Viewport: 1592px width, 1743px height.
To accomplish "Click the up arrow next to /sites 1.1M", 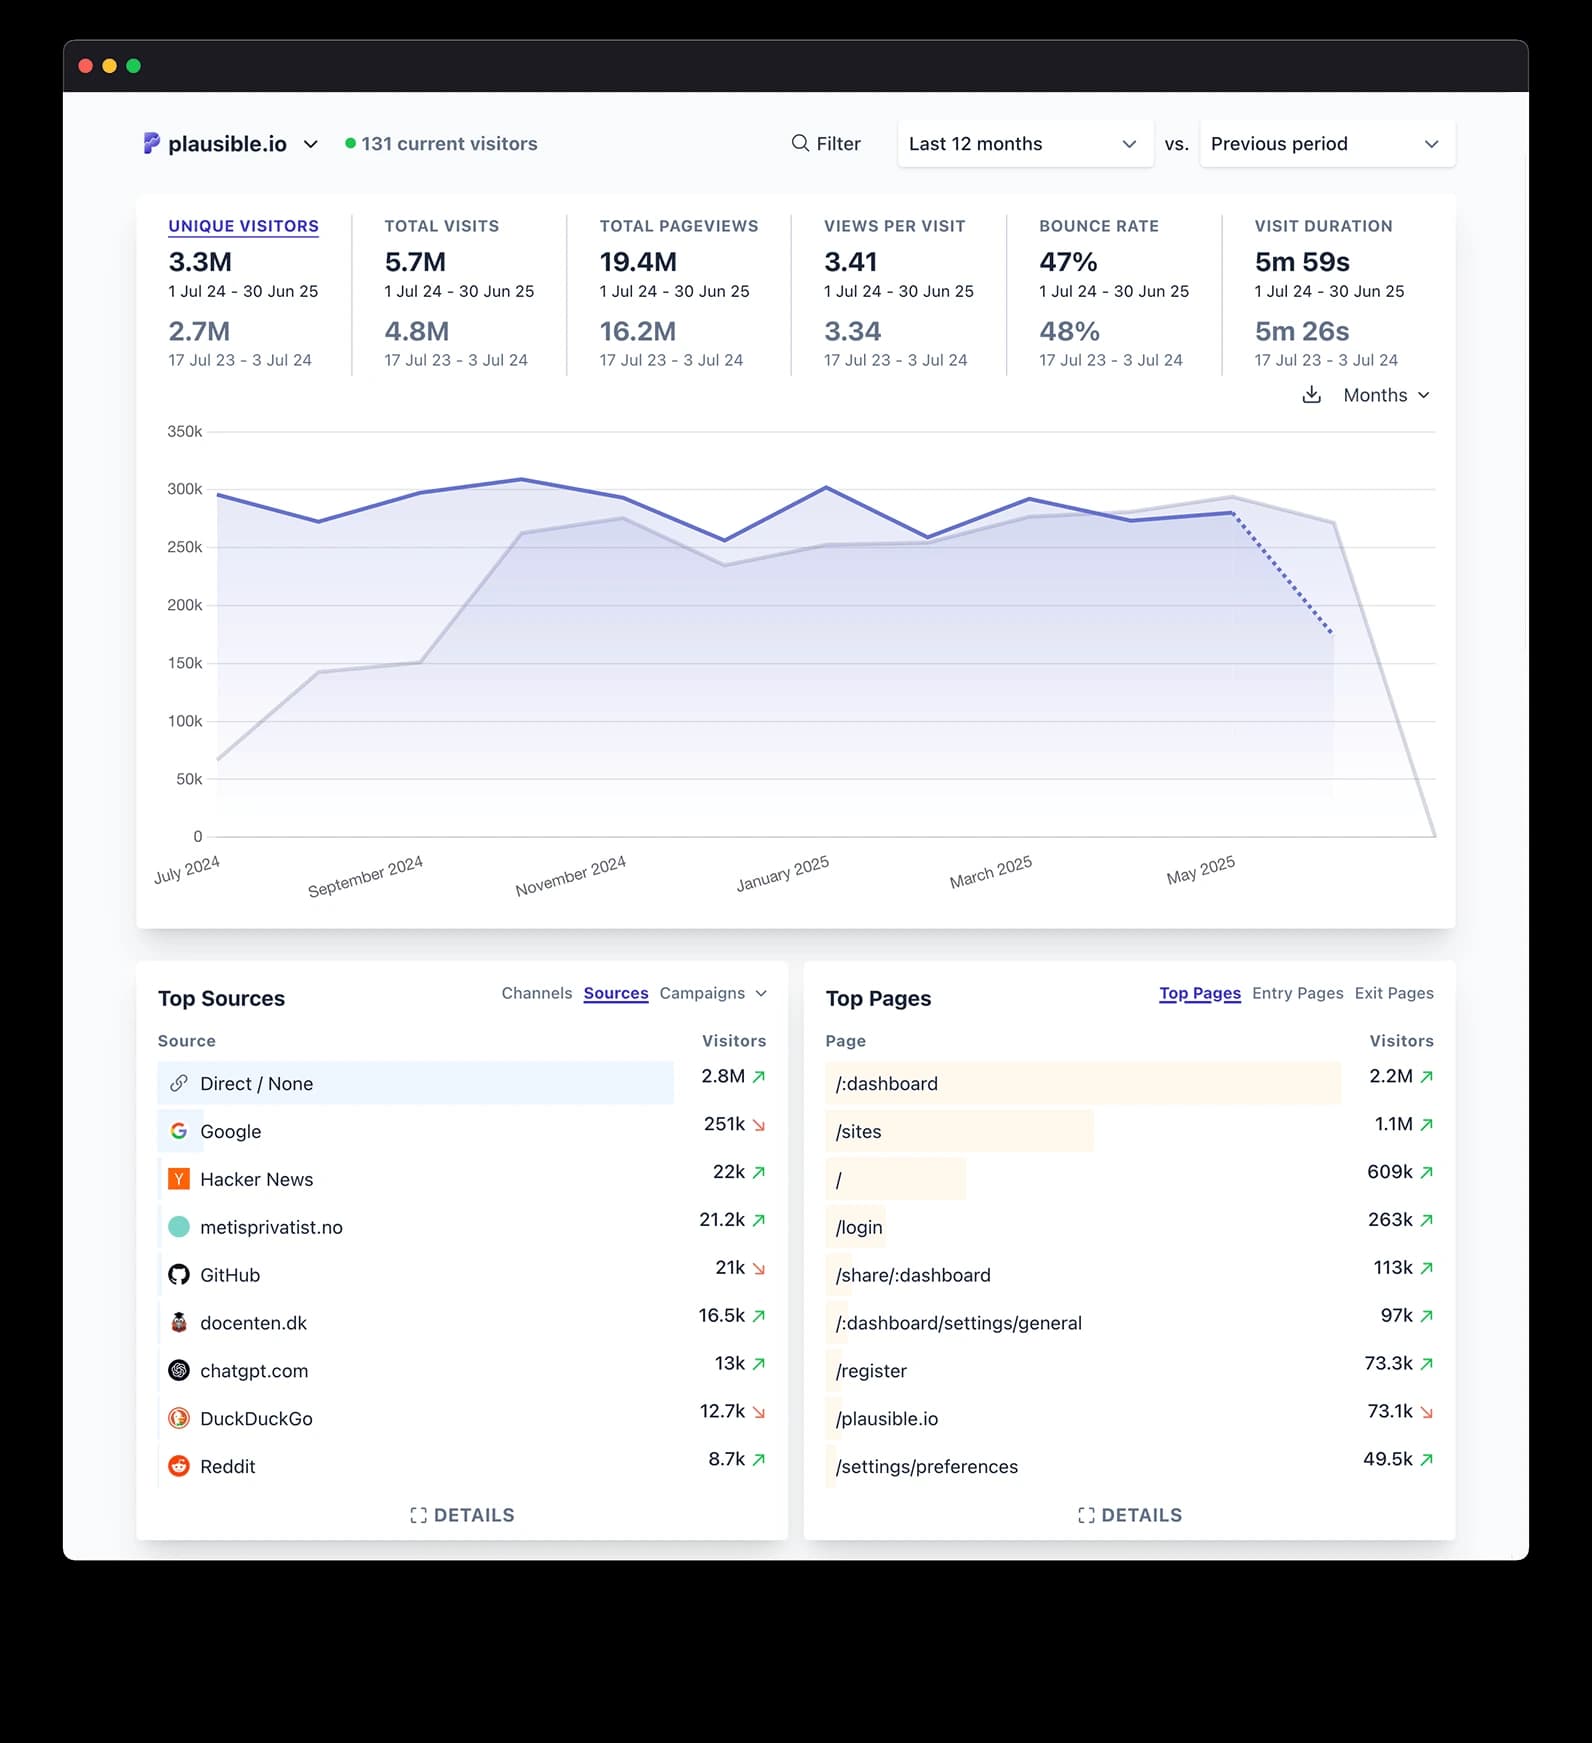I will click(1427, 1125).
